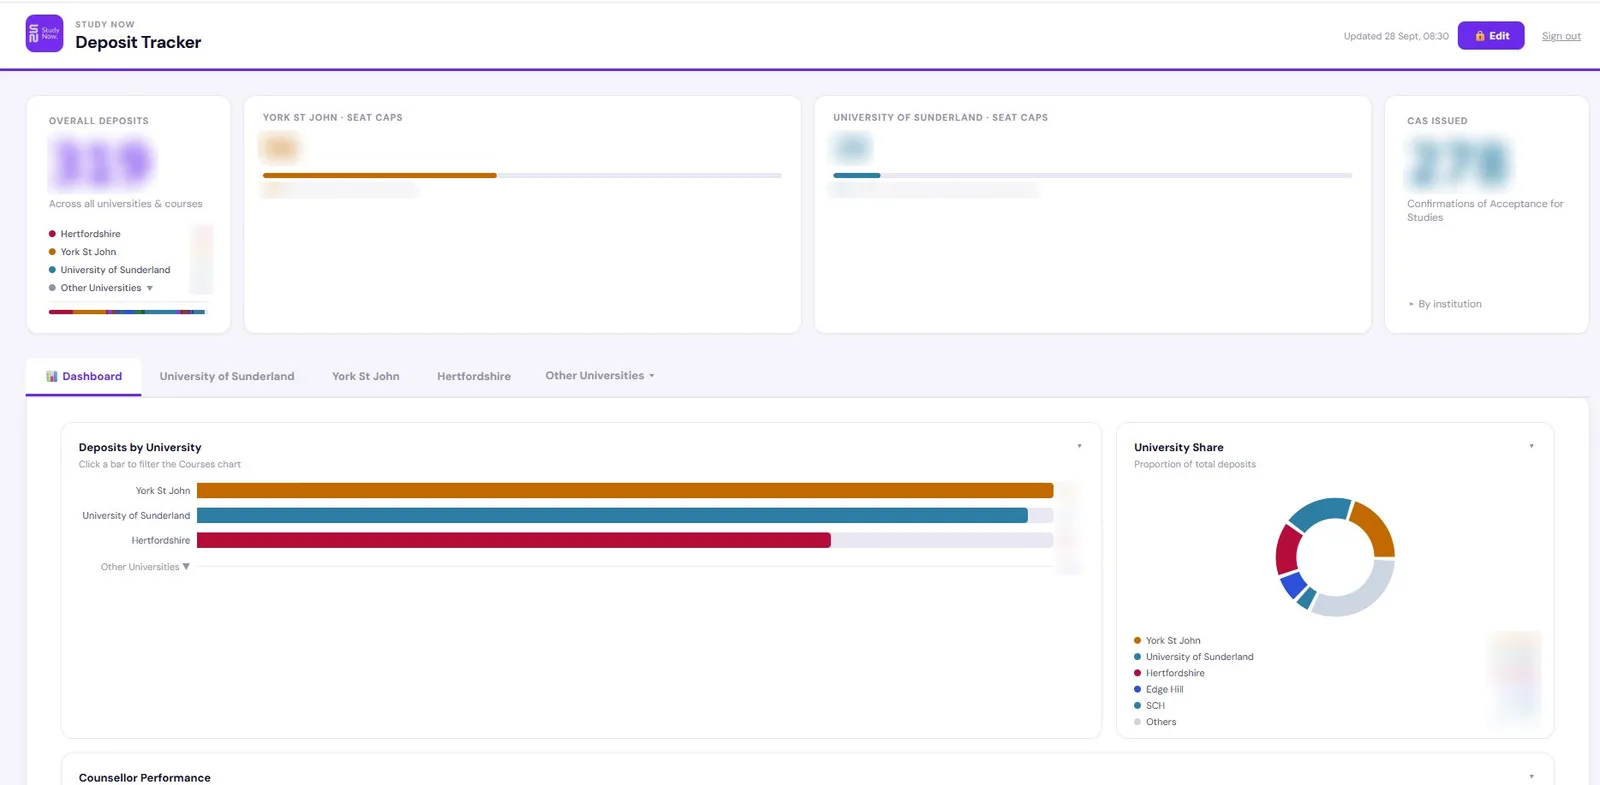Click the 'Counsellor Performance' heading
This screenshot has height=785, width=1600.
point(145,777)
